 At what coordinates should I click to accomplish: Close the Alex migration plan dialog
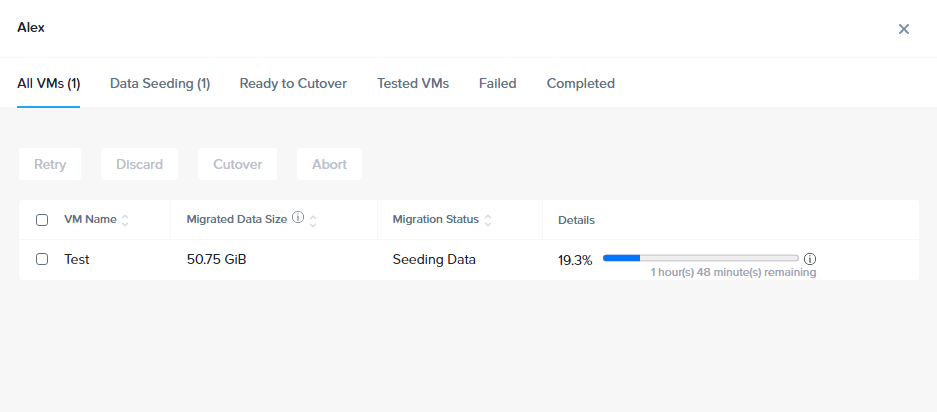click(904, 29)
